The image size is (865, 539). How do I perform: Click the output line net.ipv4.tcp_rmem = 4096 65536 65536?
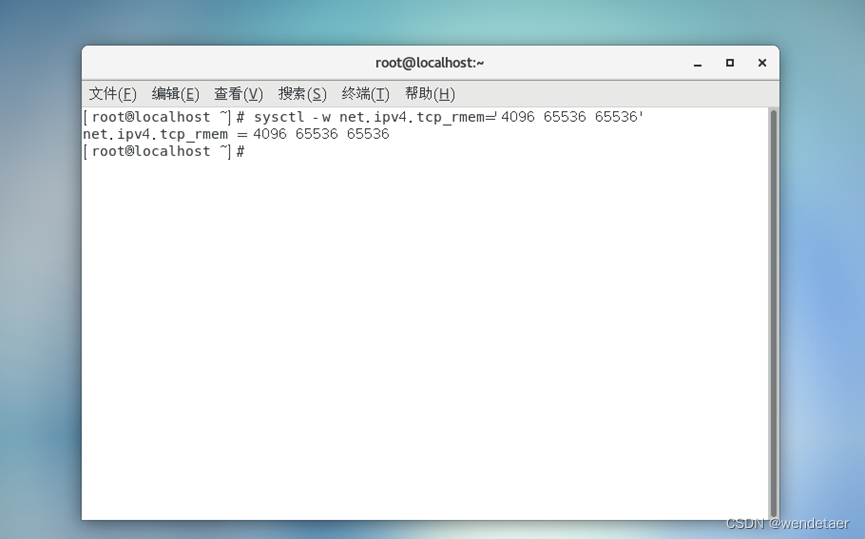coord(236,134)
